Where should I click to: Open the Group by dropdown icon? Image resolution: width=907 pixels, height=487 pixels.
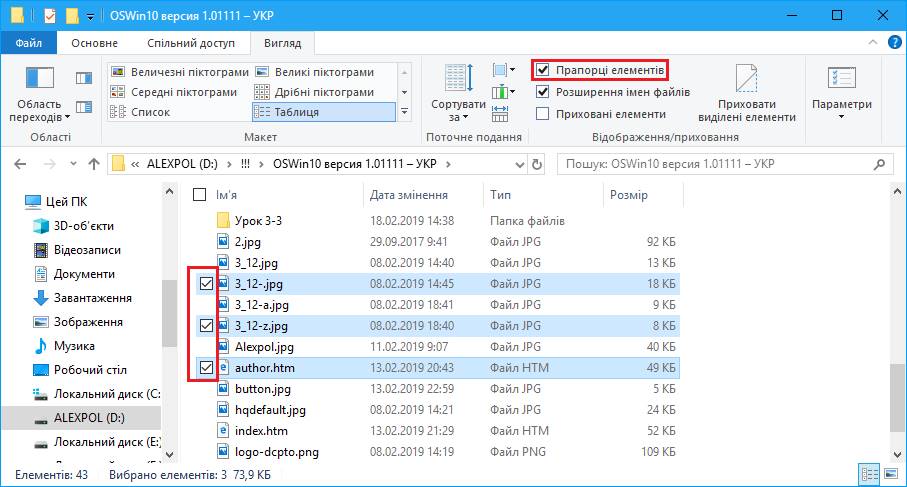[503, 70]
